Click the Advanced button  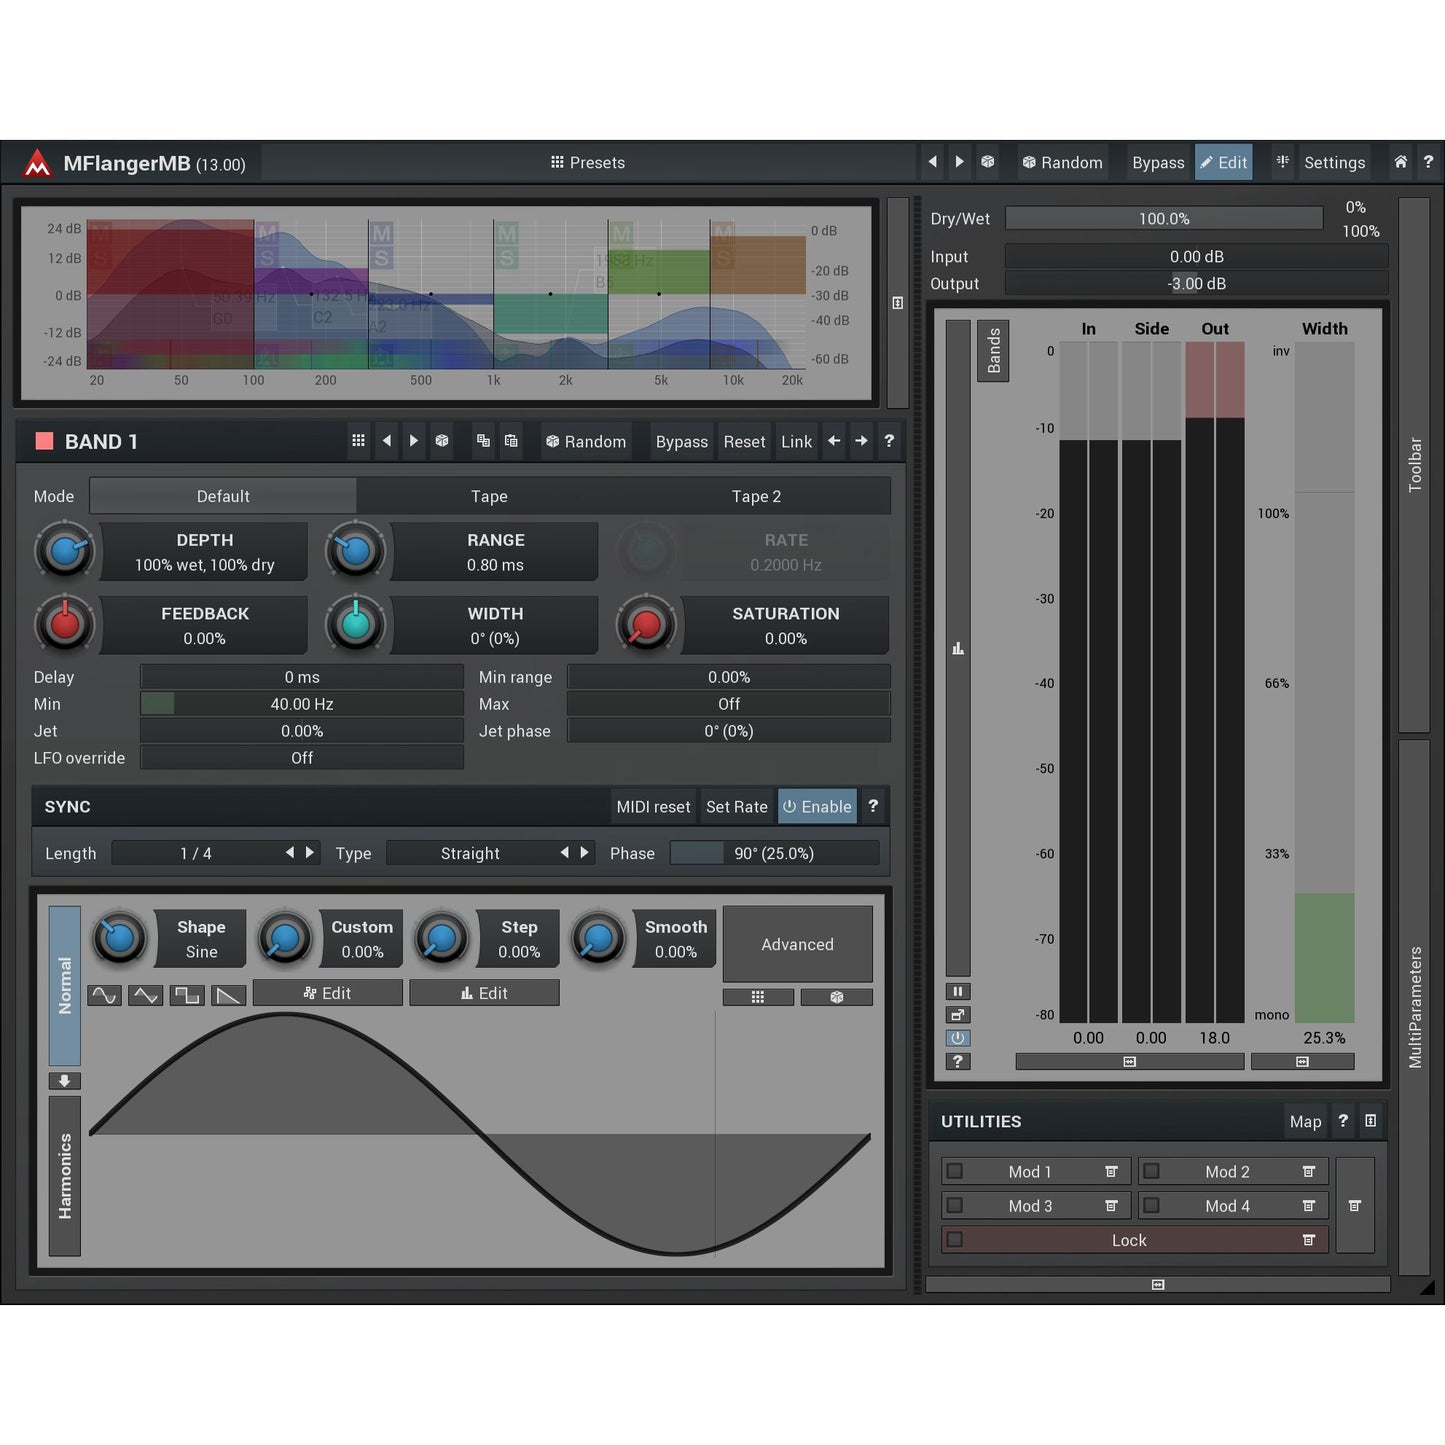797,944
